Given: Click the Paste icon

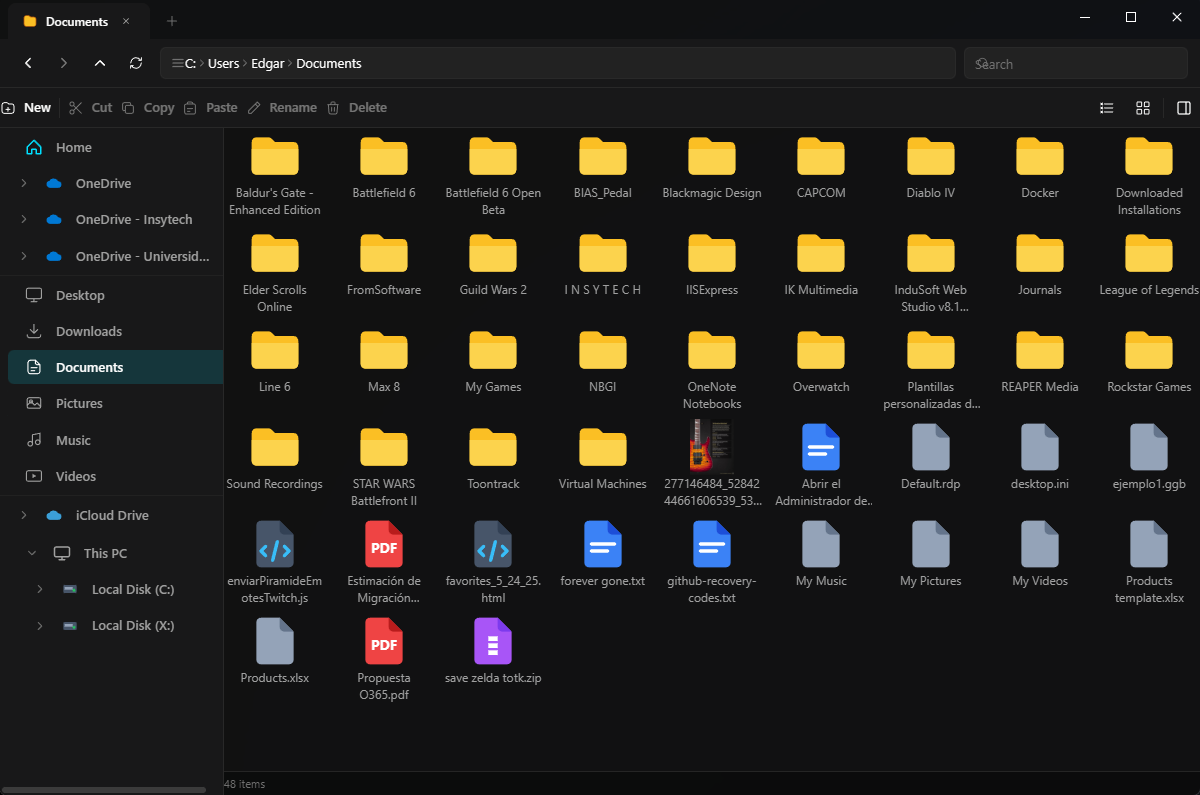Looking at the screenshot, I should click(x=190, y=107).
